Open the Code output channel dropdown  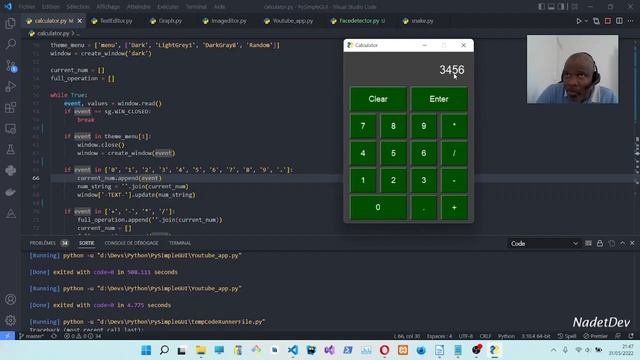pyautogui.click(x=544, y=244)
